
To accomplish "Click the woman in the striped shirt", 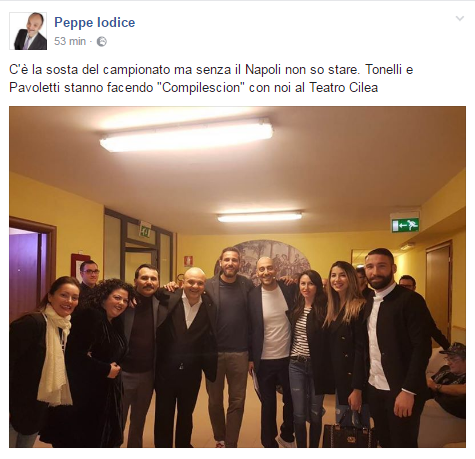I will 305,358.
